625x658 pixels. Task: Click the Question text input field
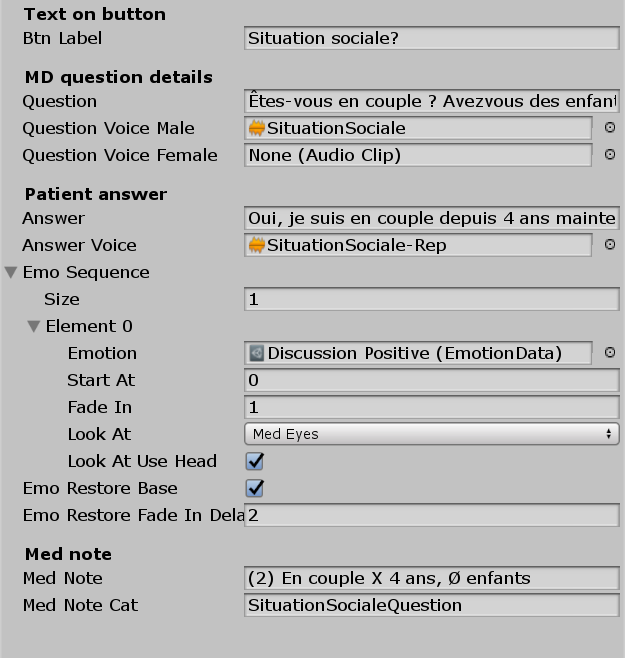coord(431,101)
